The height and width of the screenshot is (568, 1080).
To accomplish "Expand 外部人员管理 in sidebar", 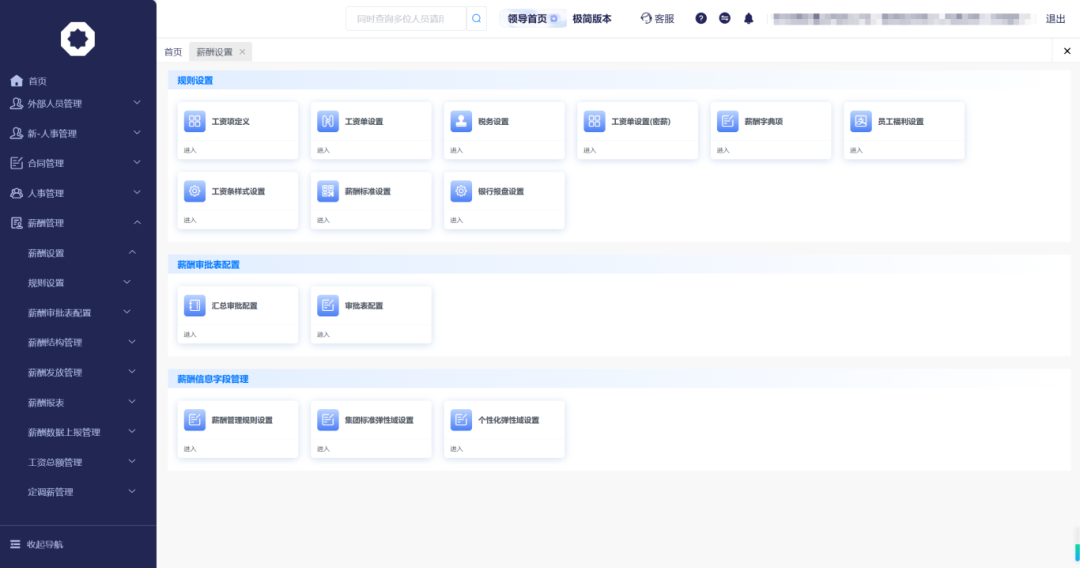I will coord(68,103).
